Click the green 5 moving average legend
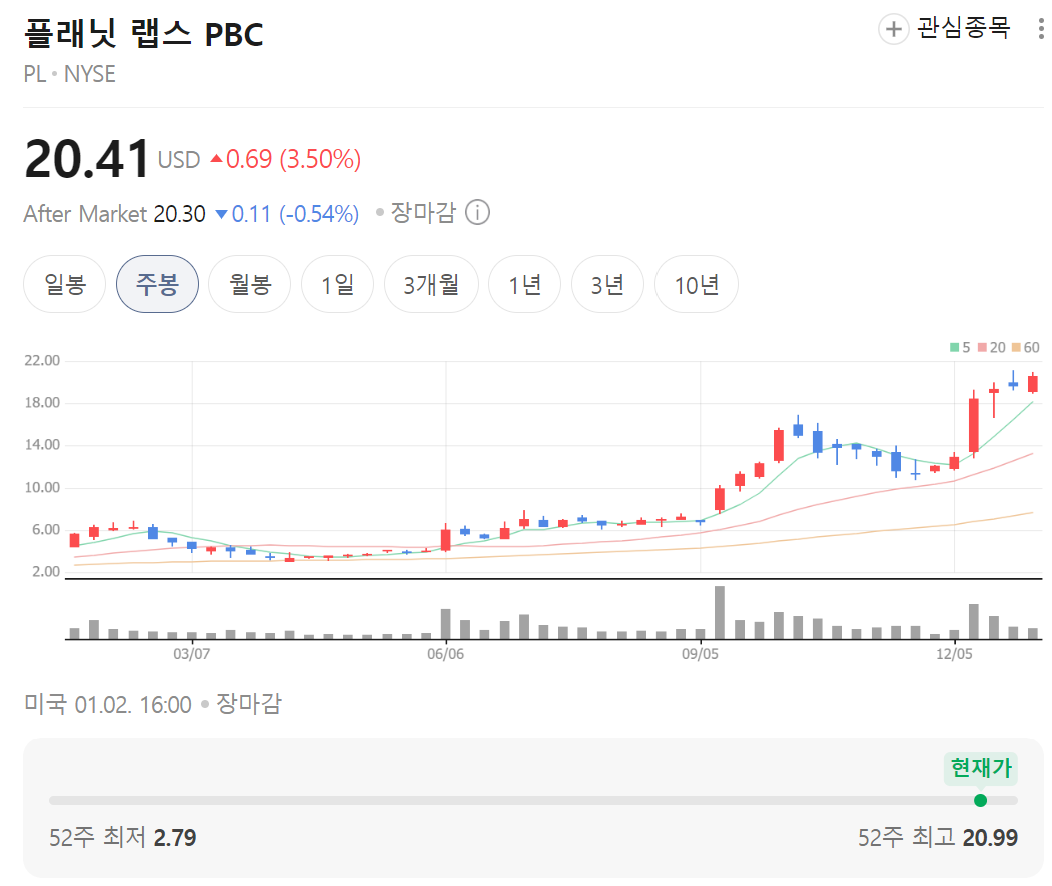Image resolution: width=1052 pixels, height=886 pixels. pyautogui.click(x=960, y=347)
